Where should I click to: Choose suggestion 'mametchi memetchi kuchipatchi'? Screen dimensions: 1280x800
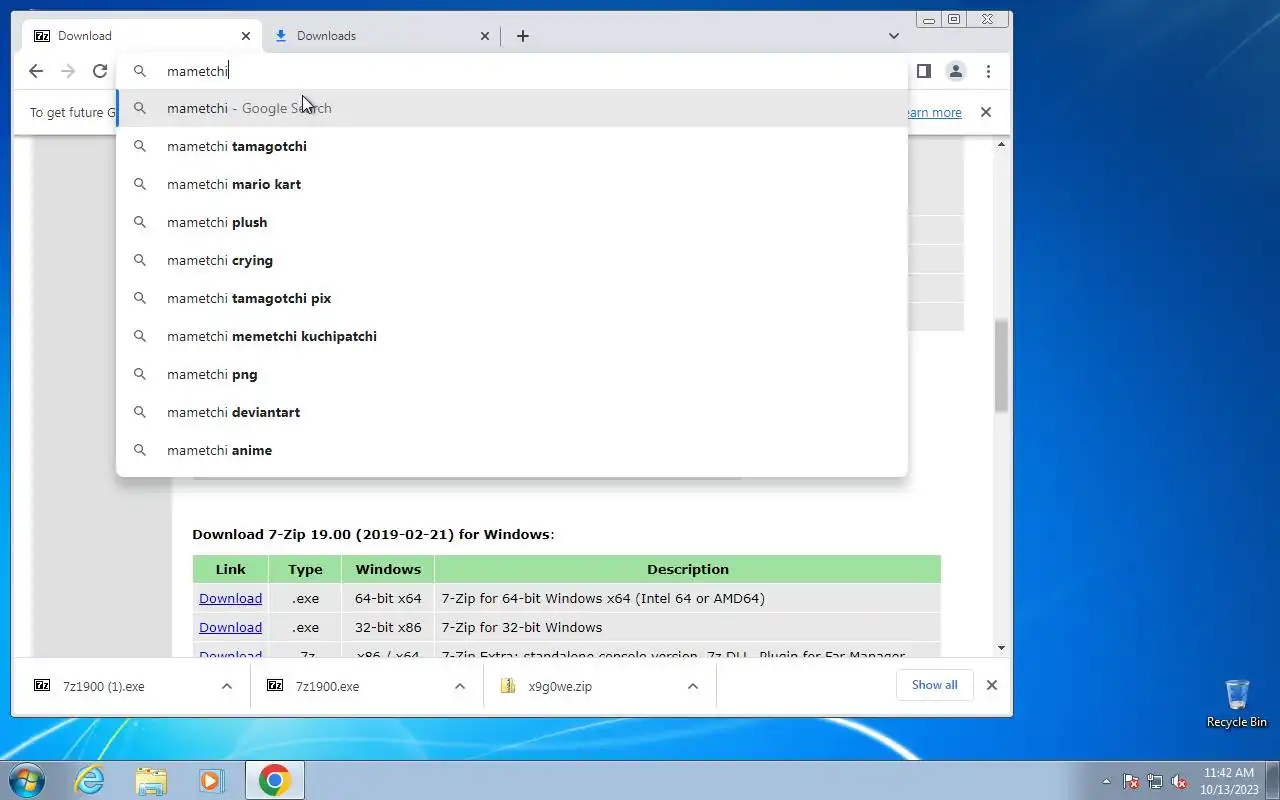[x=512, y=336]
